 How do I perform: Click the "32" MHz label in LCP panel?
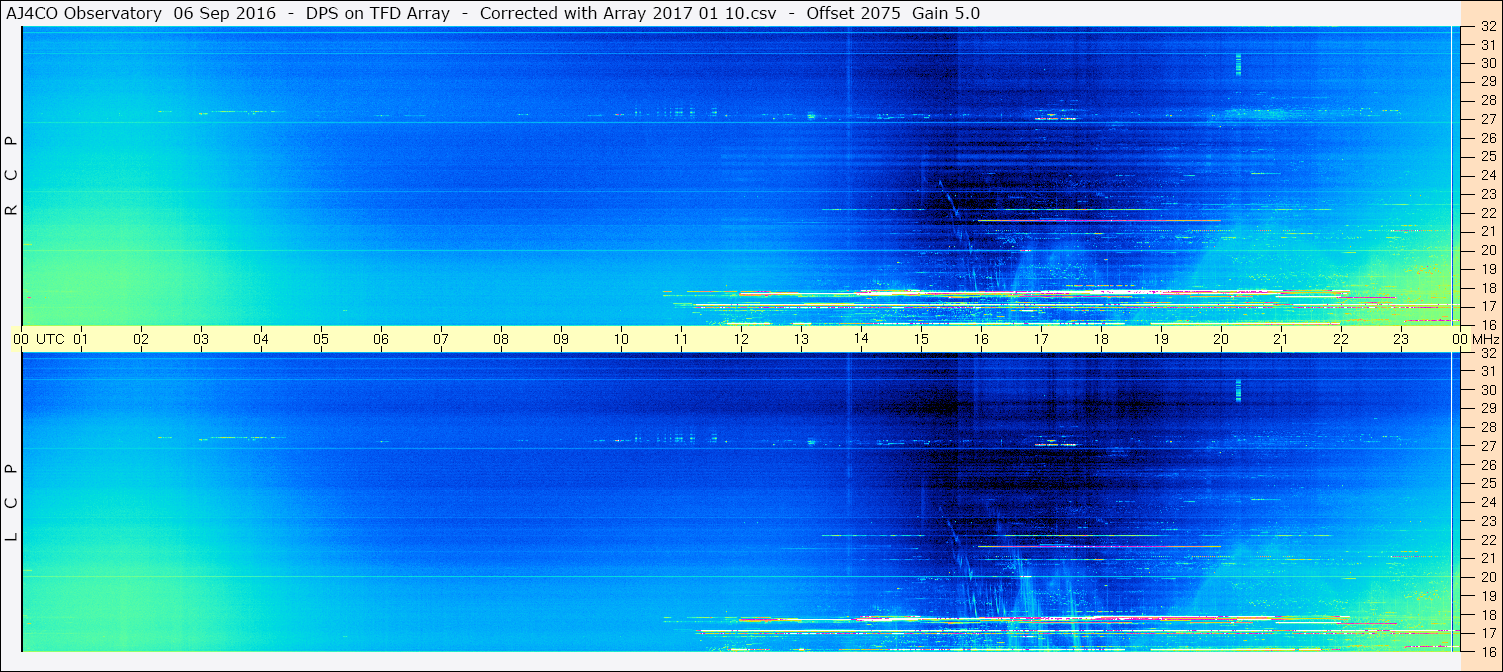pyautogui.click(x=1487, y=353)
